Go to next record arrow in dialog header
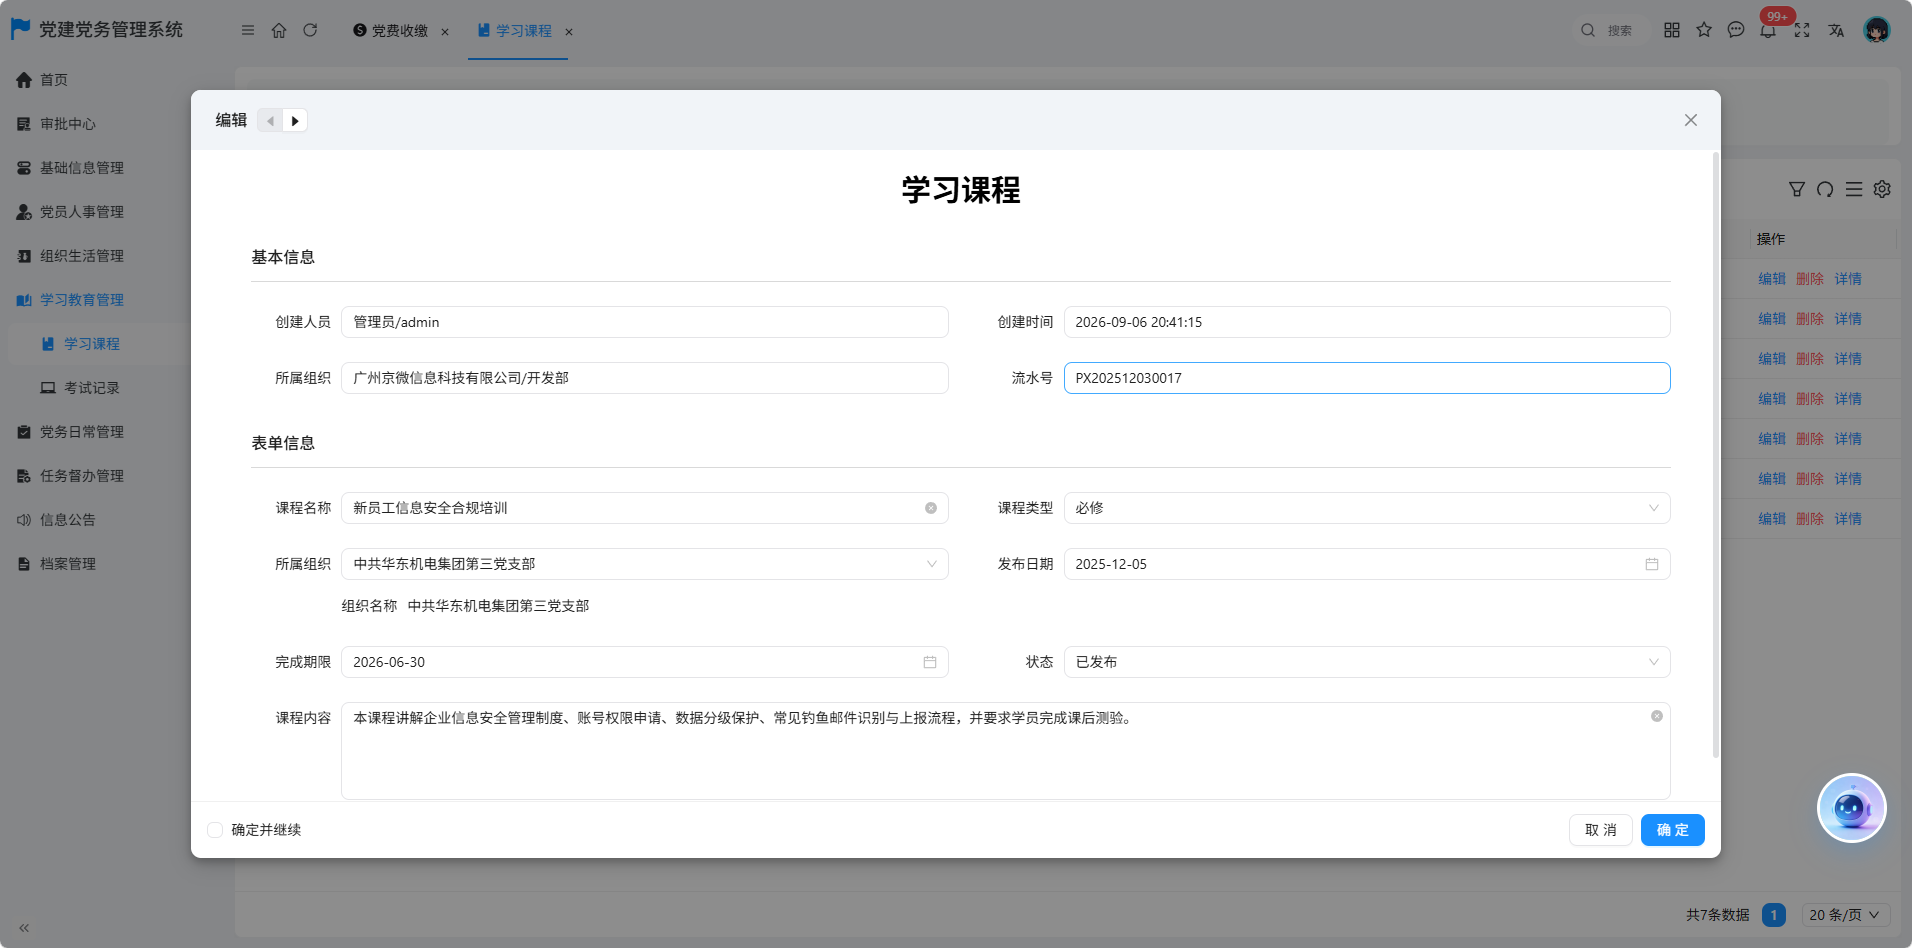 [295, 121]
